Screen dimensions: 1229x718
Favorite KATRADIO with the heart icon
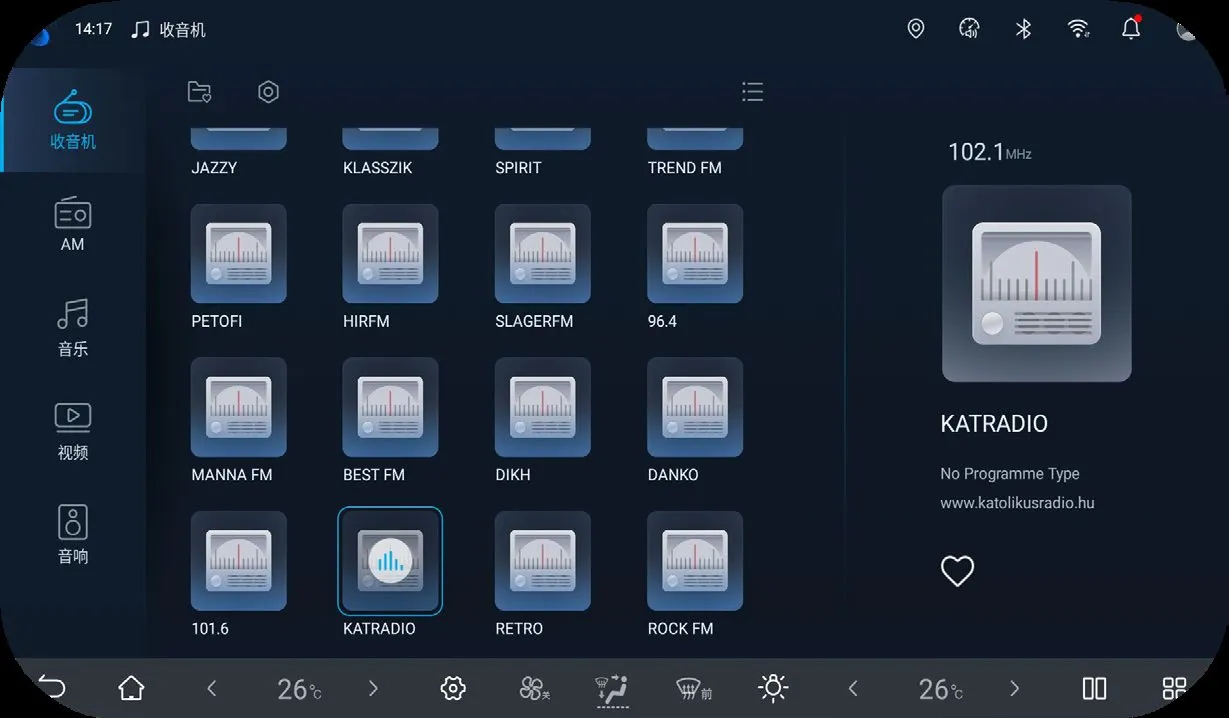pyautogui.click(x=957, y=571)
